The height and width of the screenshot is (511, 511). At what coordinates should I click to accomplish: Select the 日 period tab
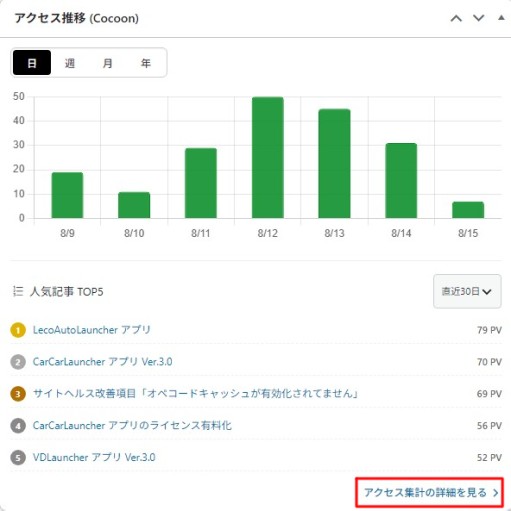tap(32, 63)
